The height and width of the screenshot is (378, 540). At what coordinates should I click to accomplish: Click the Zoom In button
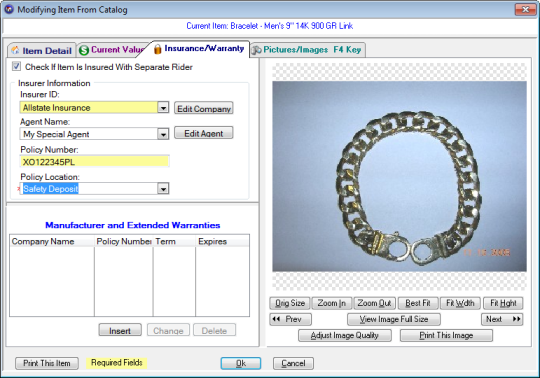pos(331,303)
